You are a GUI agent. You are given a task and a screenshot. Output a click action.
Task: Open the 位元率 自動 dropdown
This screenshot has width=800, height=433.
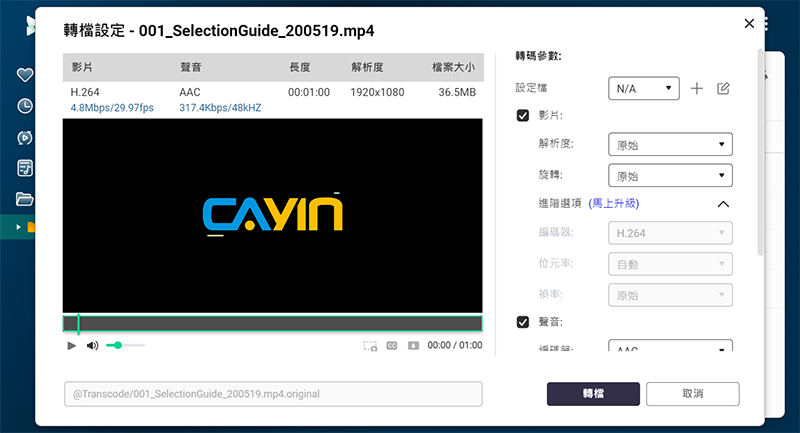tap(670, 264)
